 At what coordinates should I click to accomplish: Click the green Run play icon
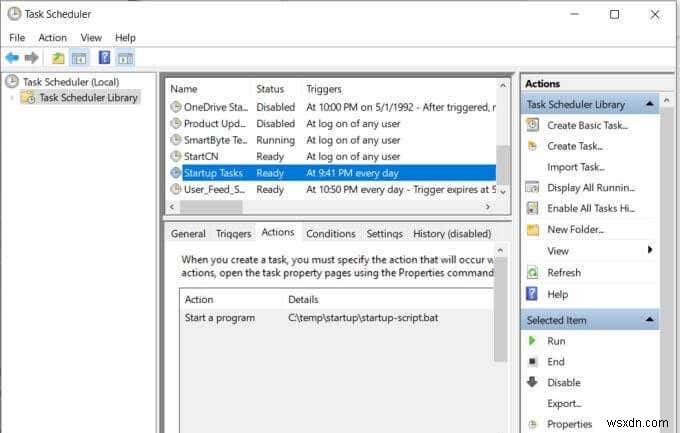click(x=532, y=341)
